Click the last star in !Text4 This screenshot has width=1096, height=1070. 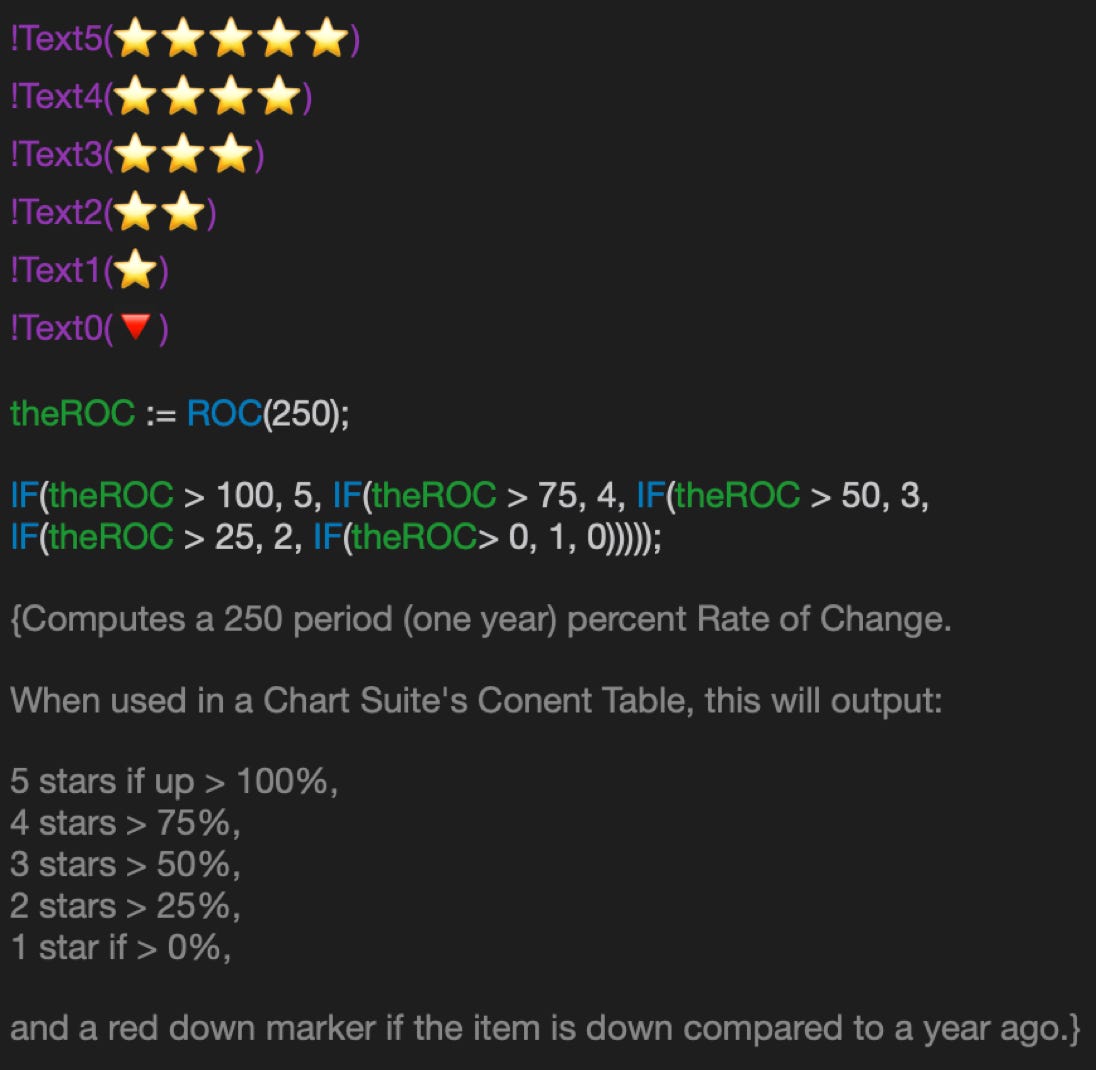coord(278,98)
